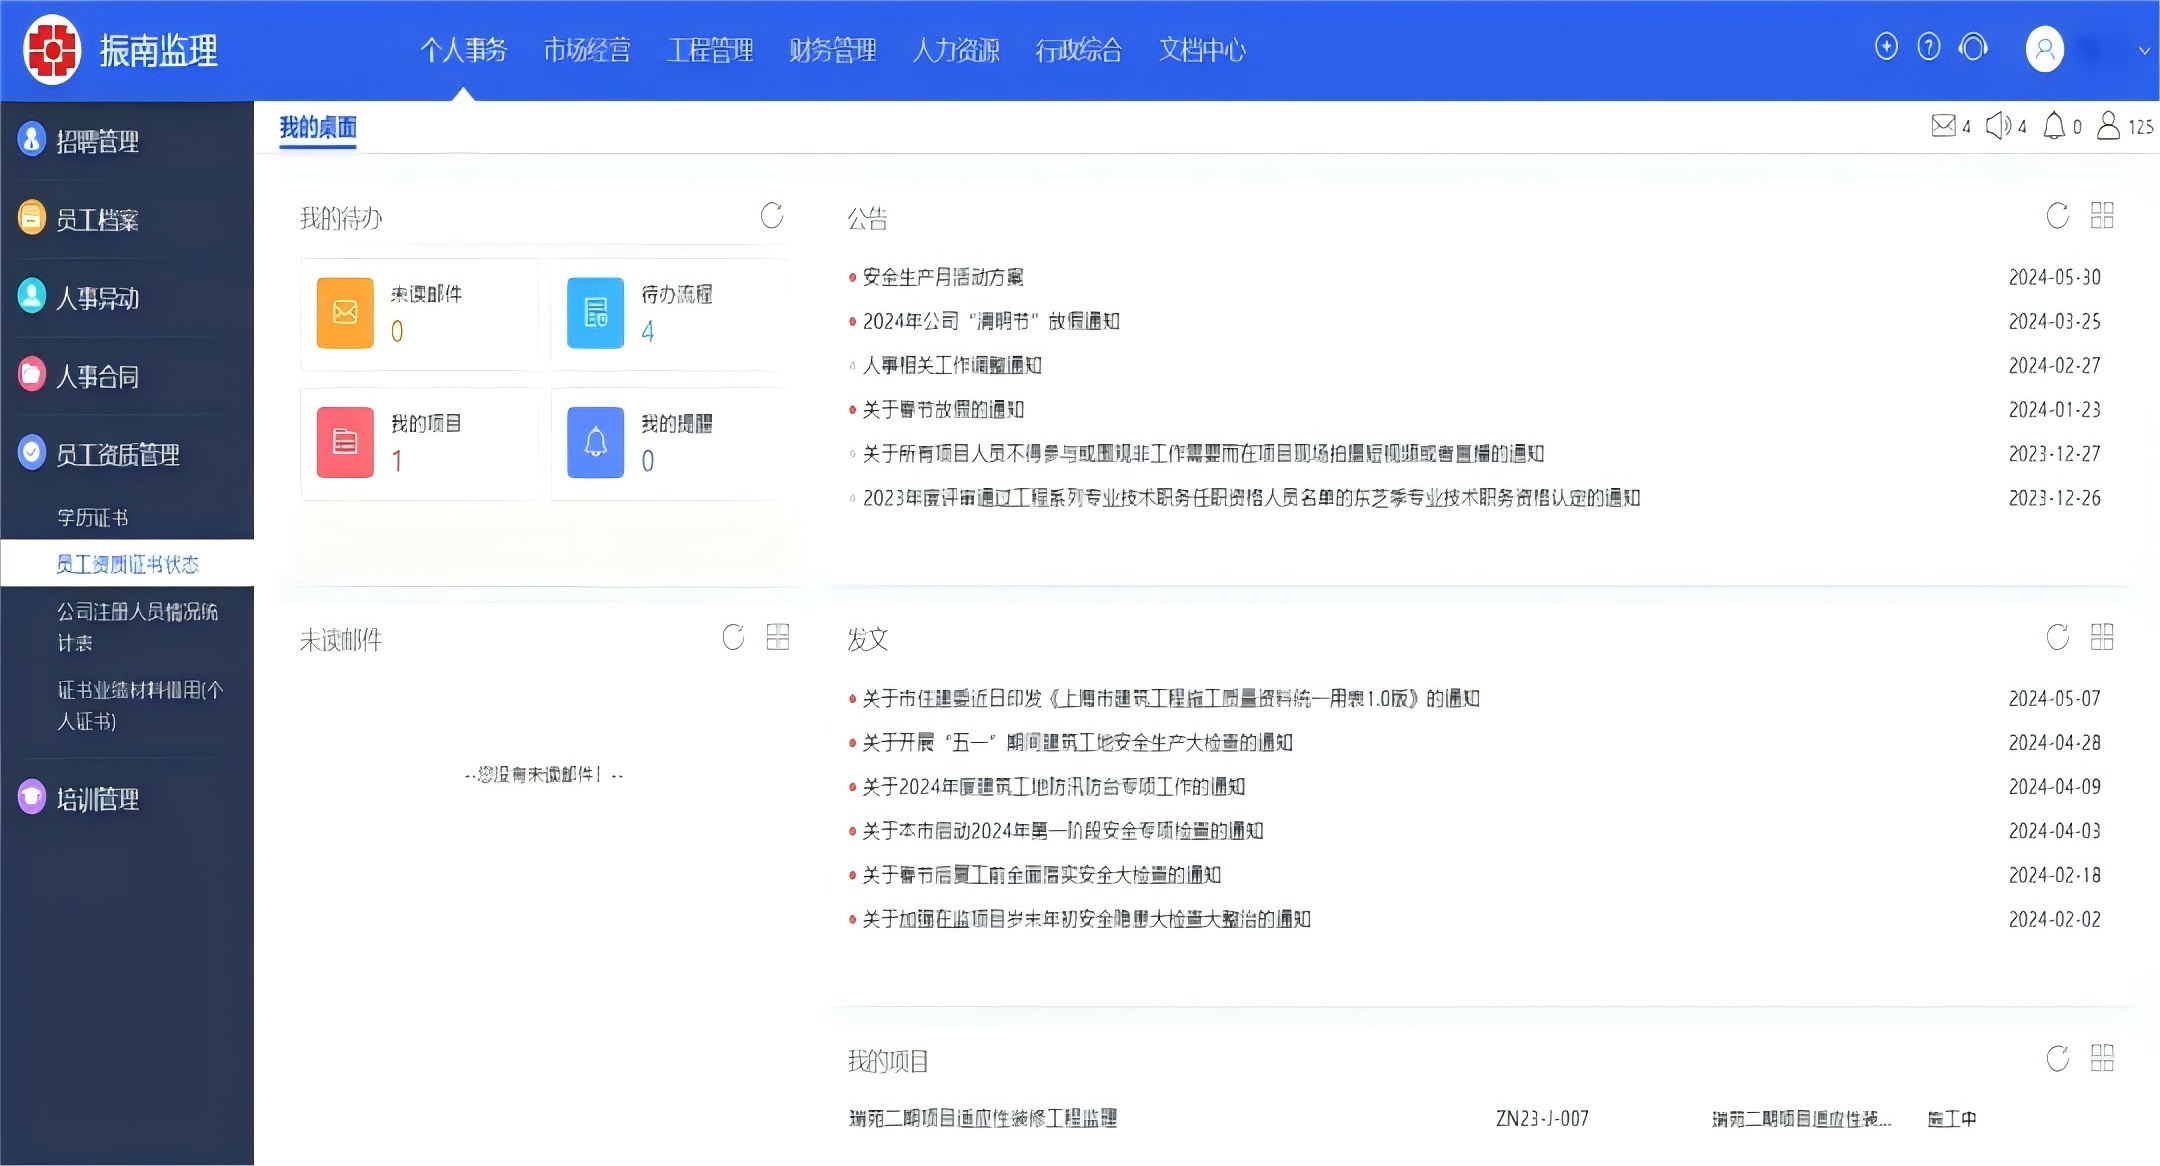
Task: Click the orange 未读邮件 mail tile
Action: tap(345, 313)
